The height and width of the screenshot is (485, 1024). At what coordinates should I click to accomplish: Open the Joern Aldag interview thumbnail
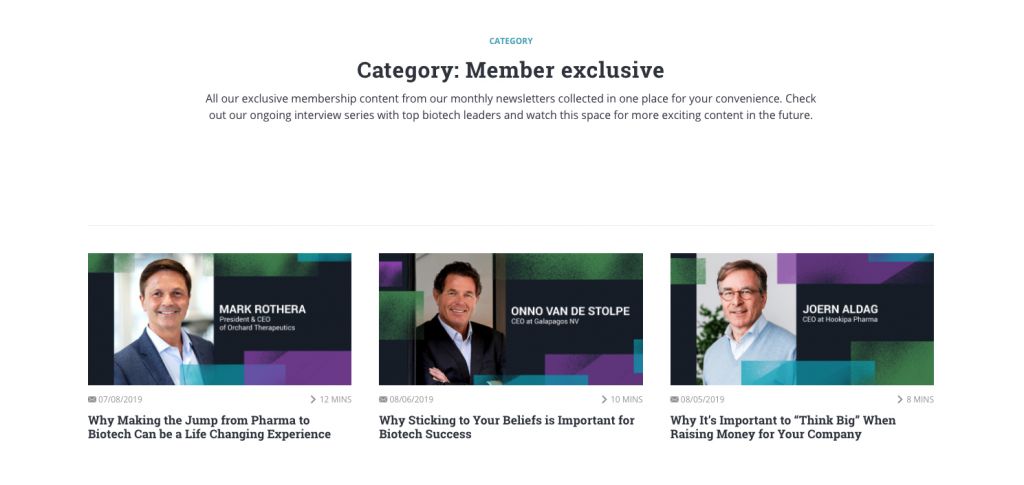click(x=802, y=319)
